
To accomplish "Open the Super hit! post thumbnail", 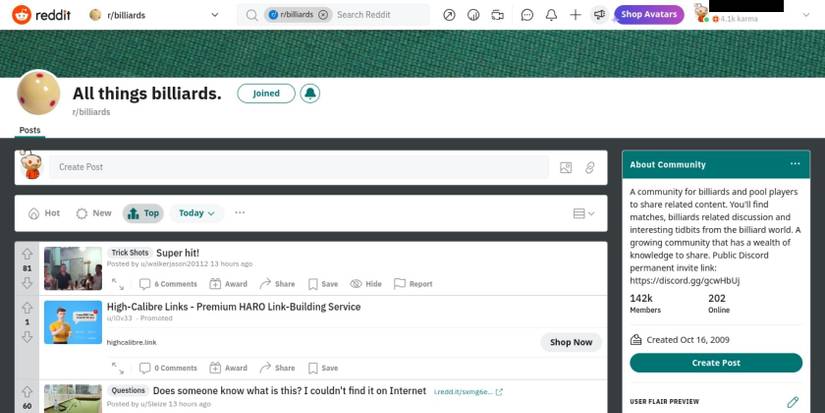I will [x=73, y=268].
